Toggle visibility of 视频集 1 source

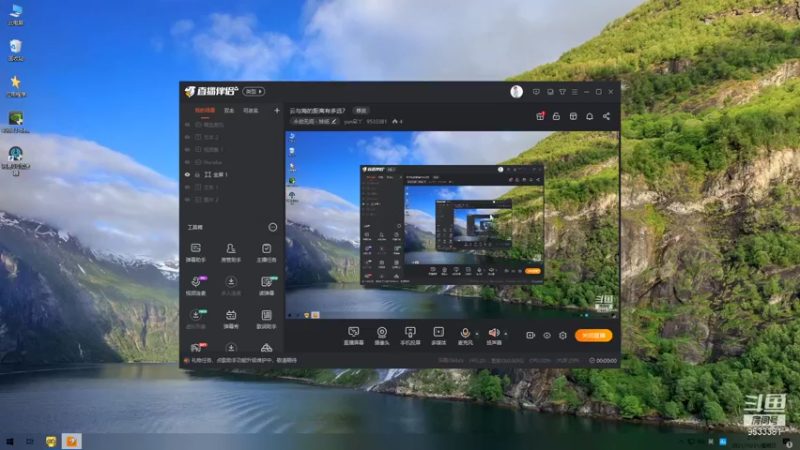tap(187, 149)
